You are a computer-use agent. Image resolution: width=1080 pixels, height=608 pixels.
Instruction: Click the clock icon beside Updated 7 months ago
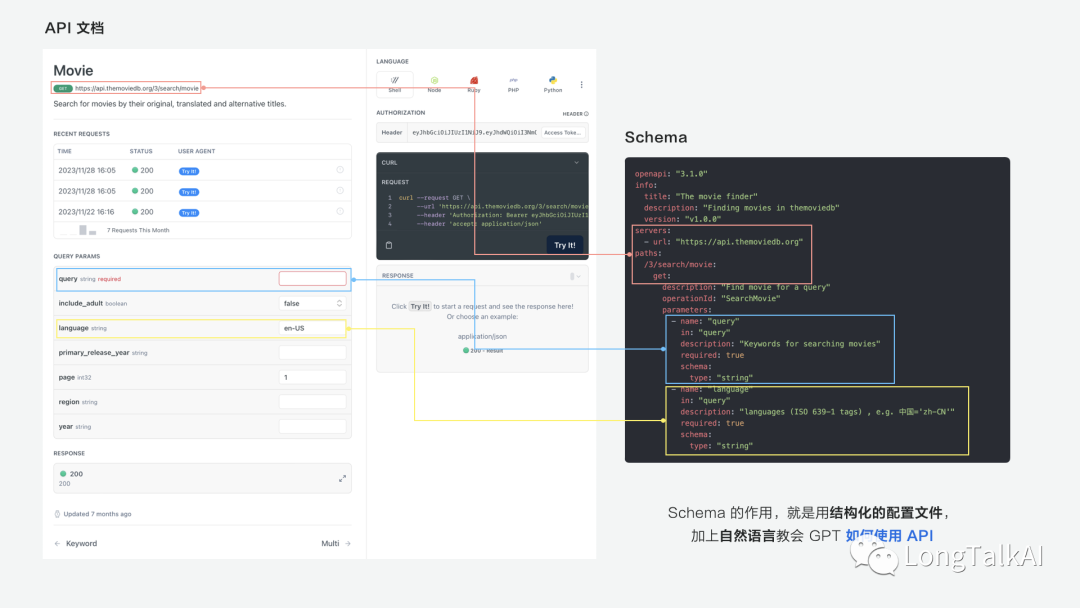pyautogui.click(x=57, y=514)
